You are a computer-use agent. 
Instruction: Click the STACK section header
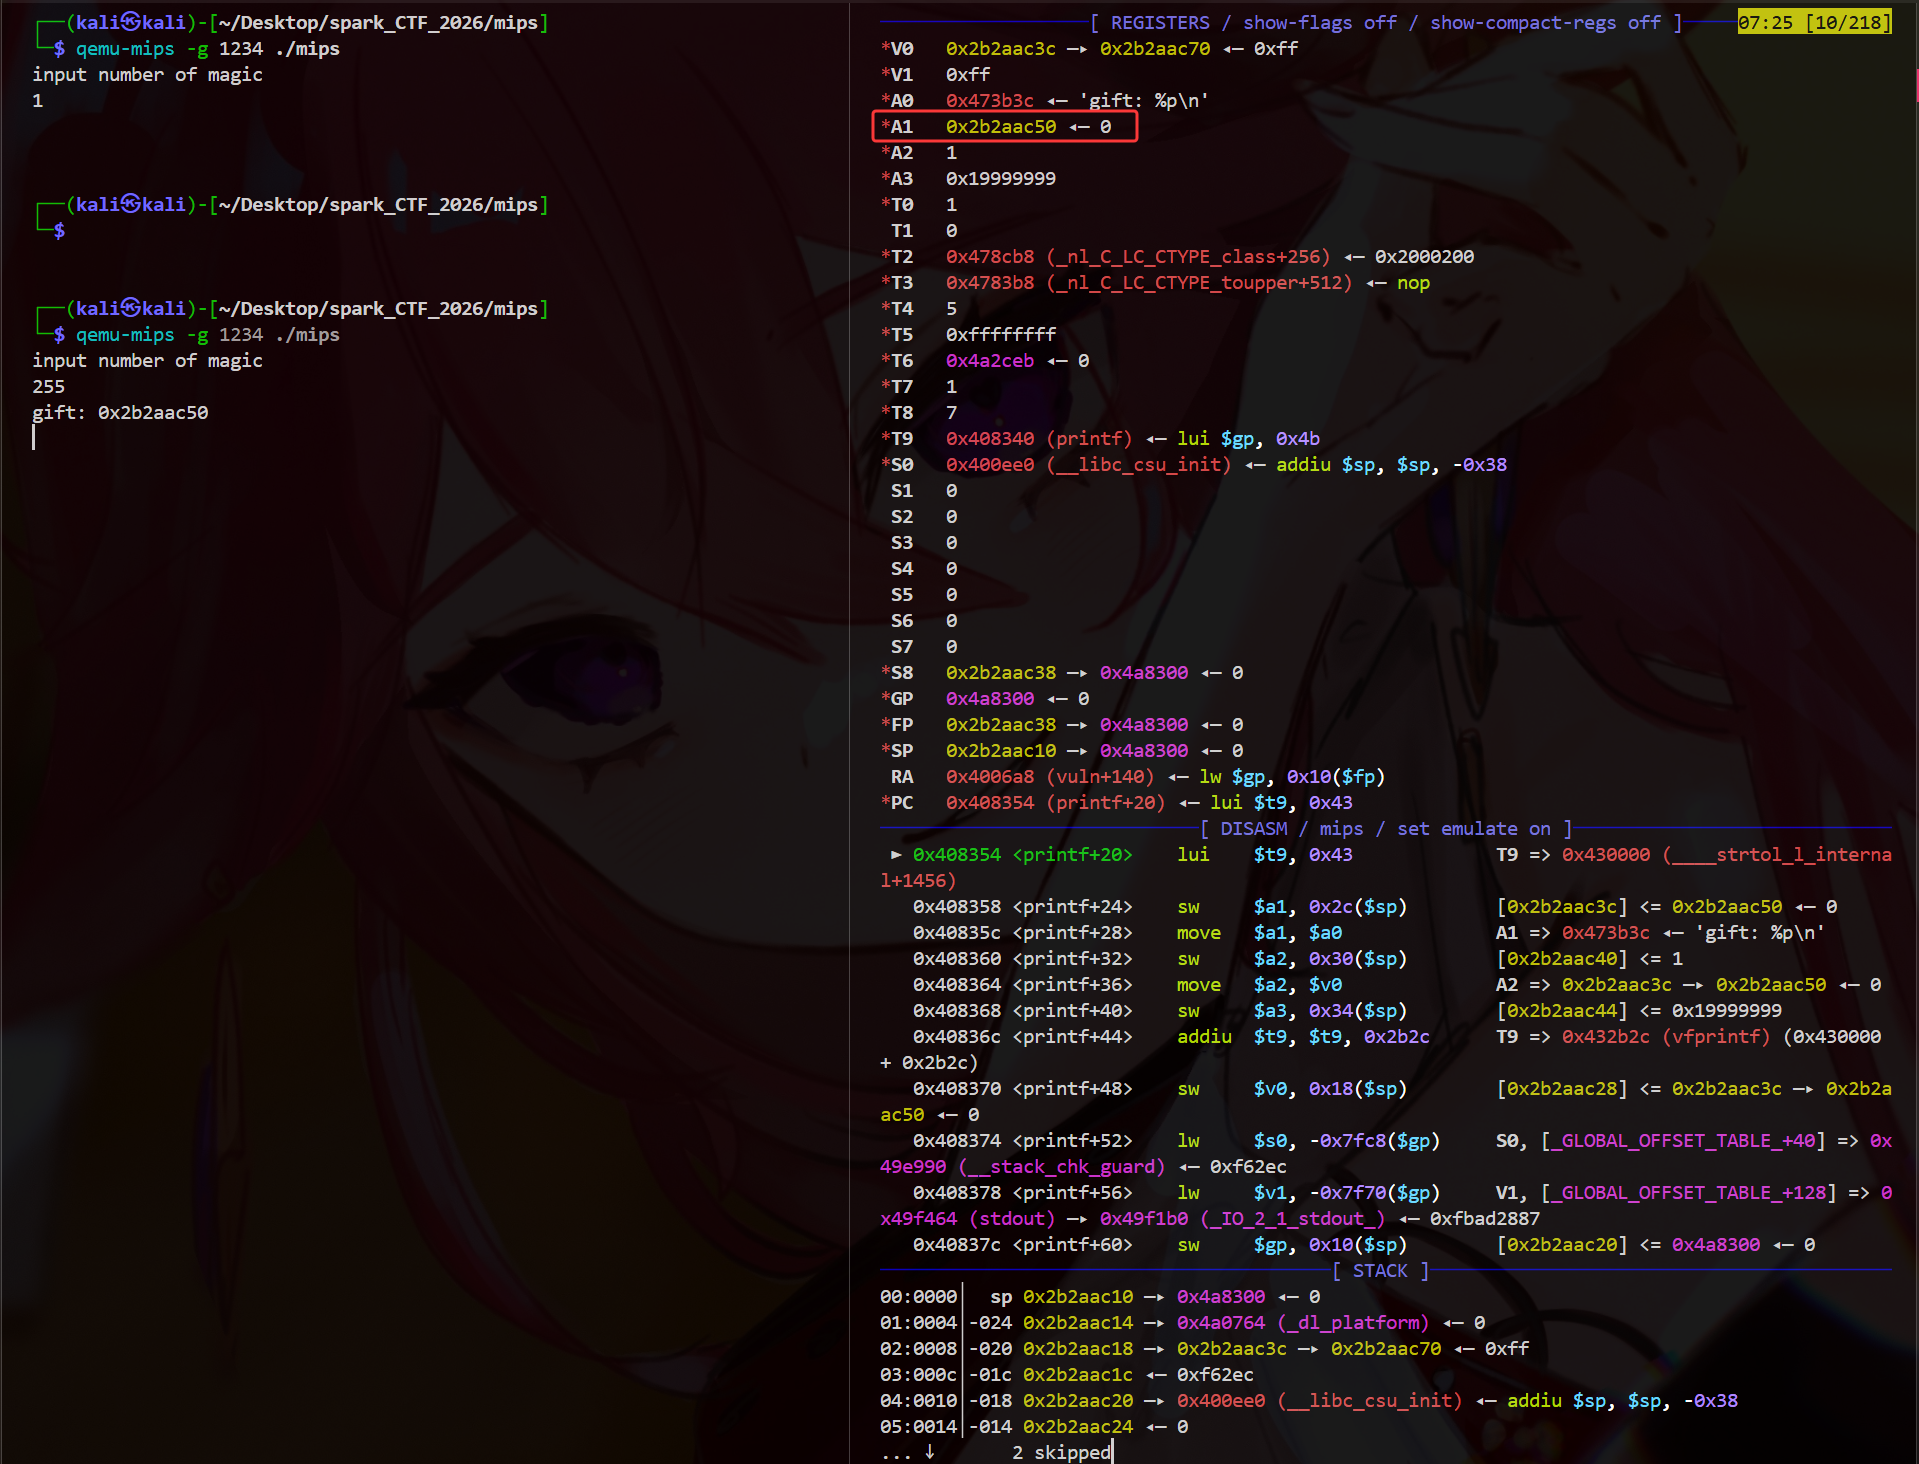[x=1380, y=1271]
